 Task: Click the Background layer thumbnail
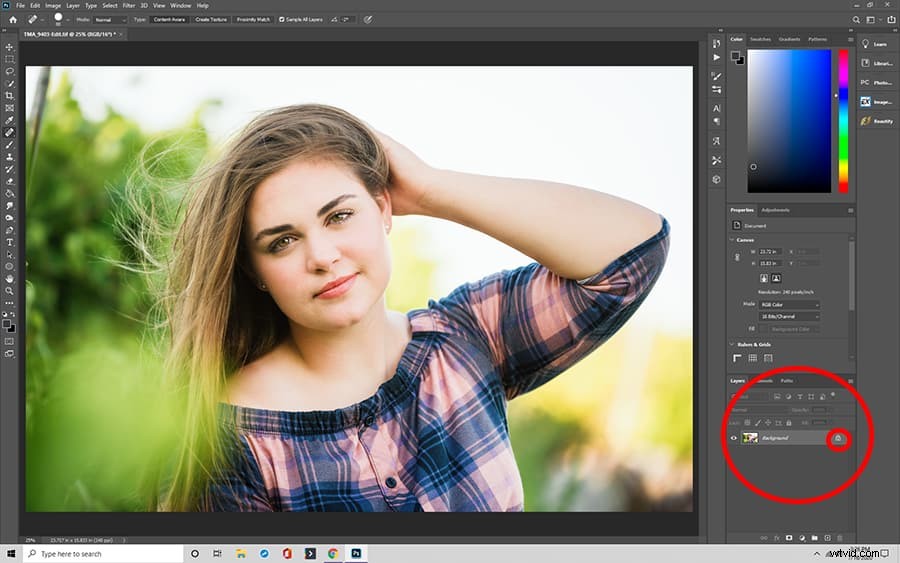(750, 438)
